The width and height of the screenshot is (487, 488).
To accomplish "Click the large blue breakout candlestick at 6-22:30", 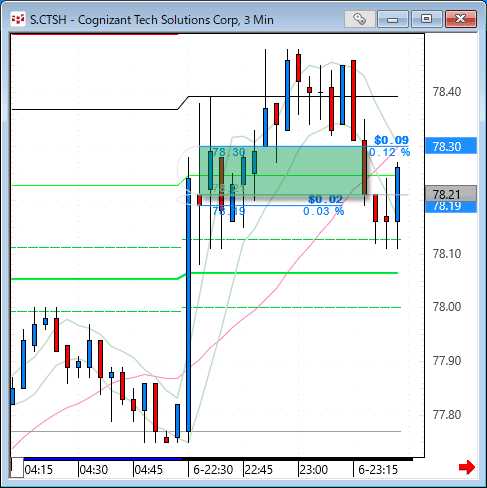I will 189,305.
